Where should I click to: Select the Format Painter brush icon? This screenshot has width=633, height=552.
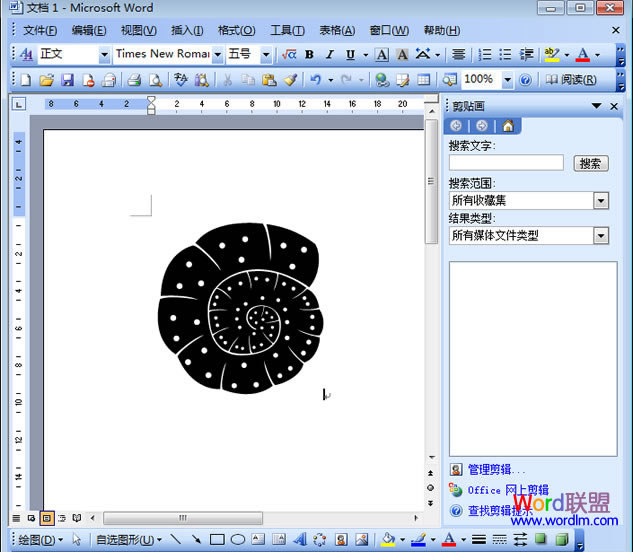(x=289, y=80)
